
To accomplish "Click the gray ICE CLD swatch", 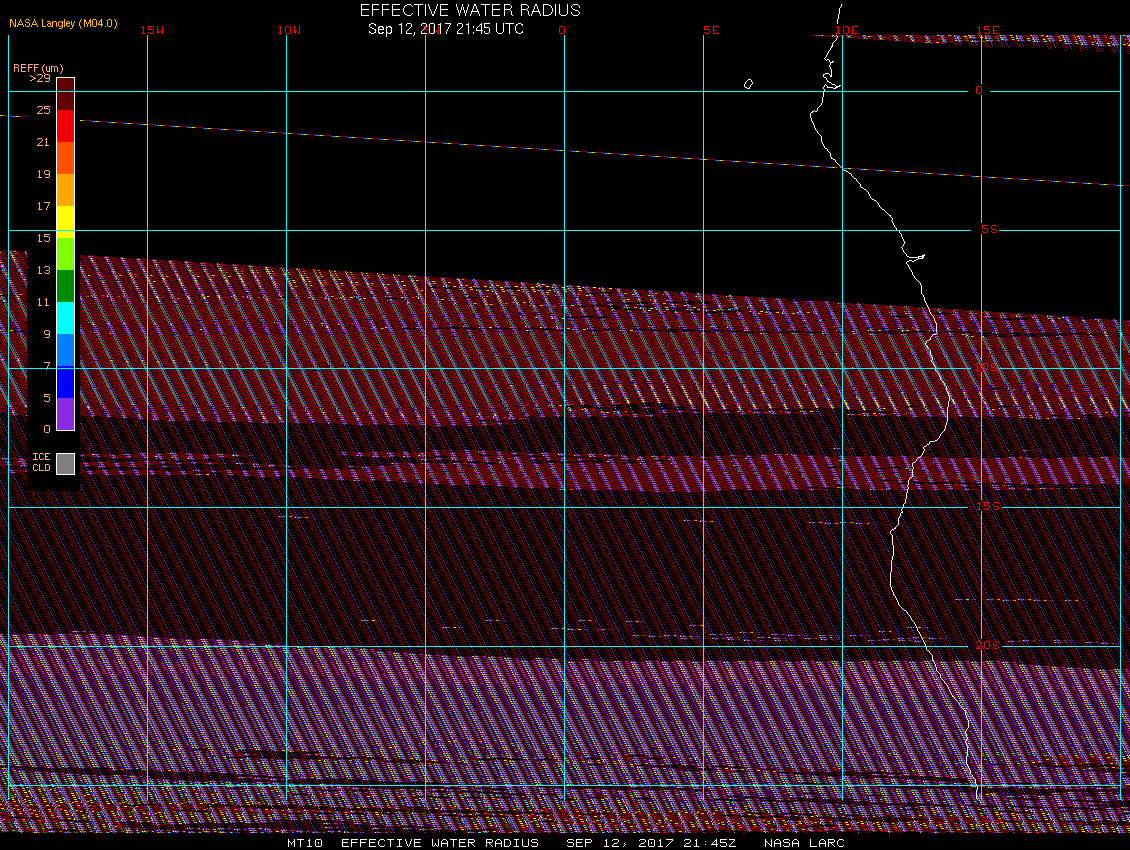I will (66, 464).
